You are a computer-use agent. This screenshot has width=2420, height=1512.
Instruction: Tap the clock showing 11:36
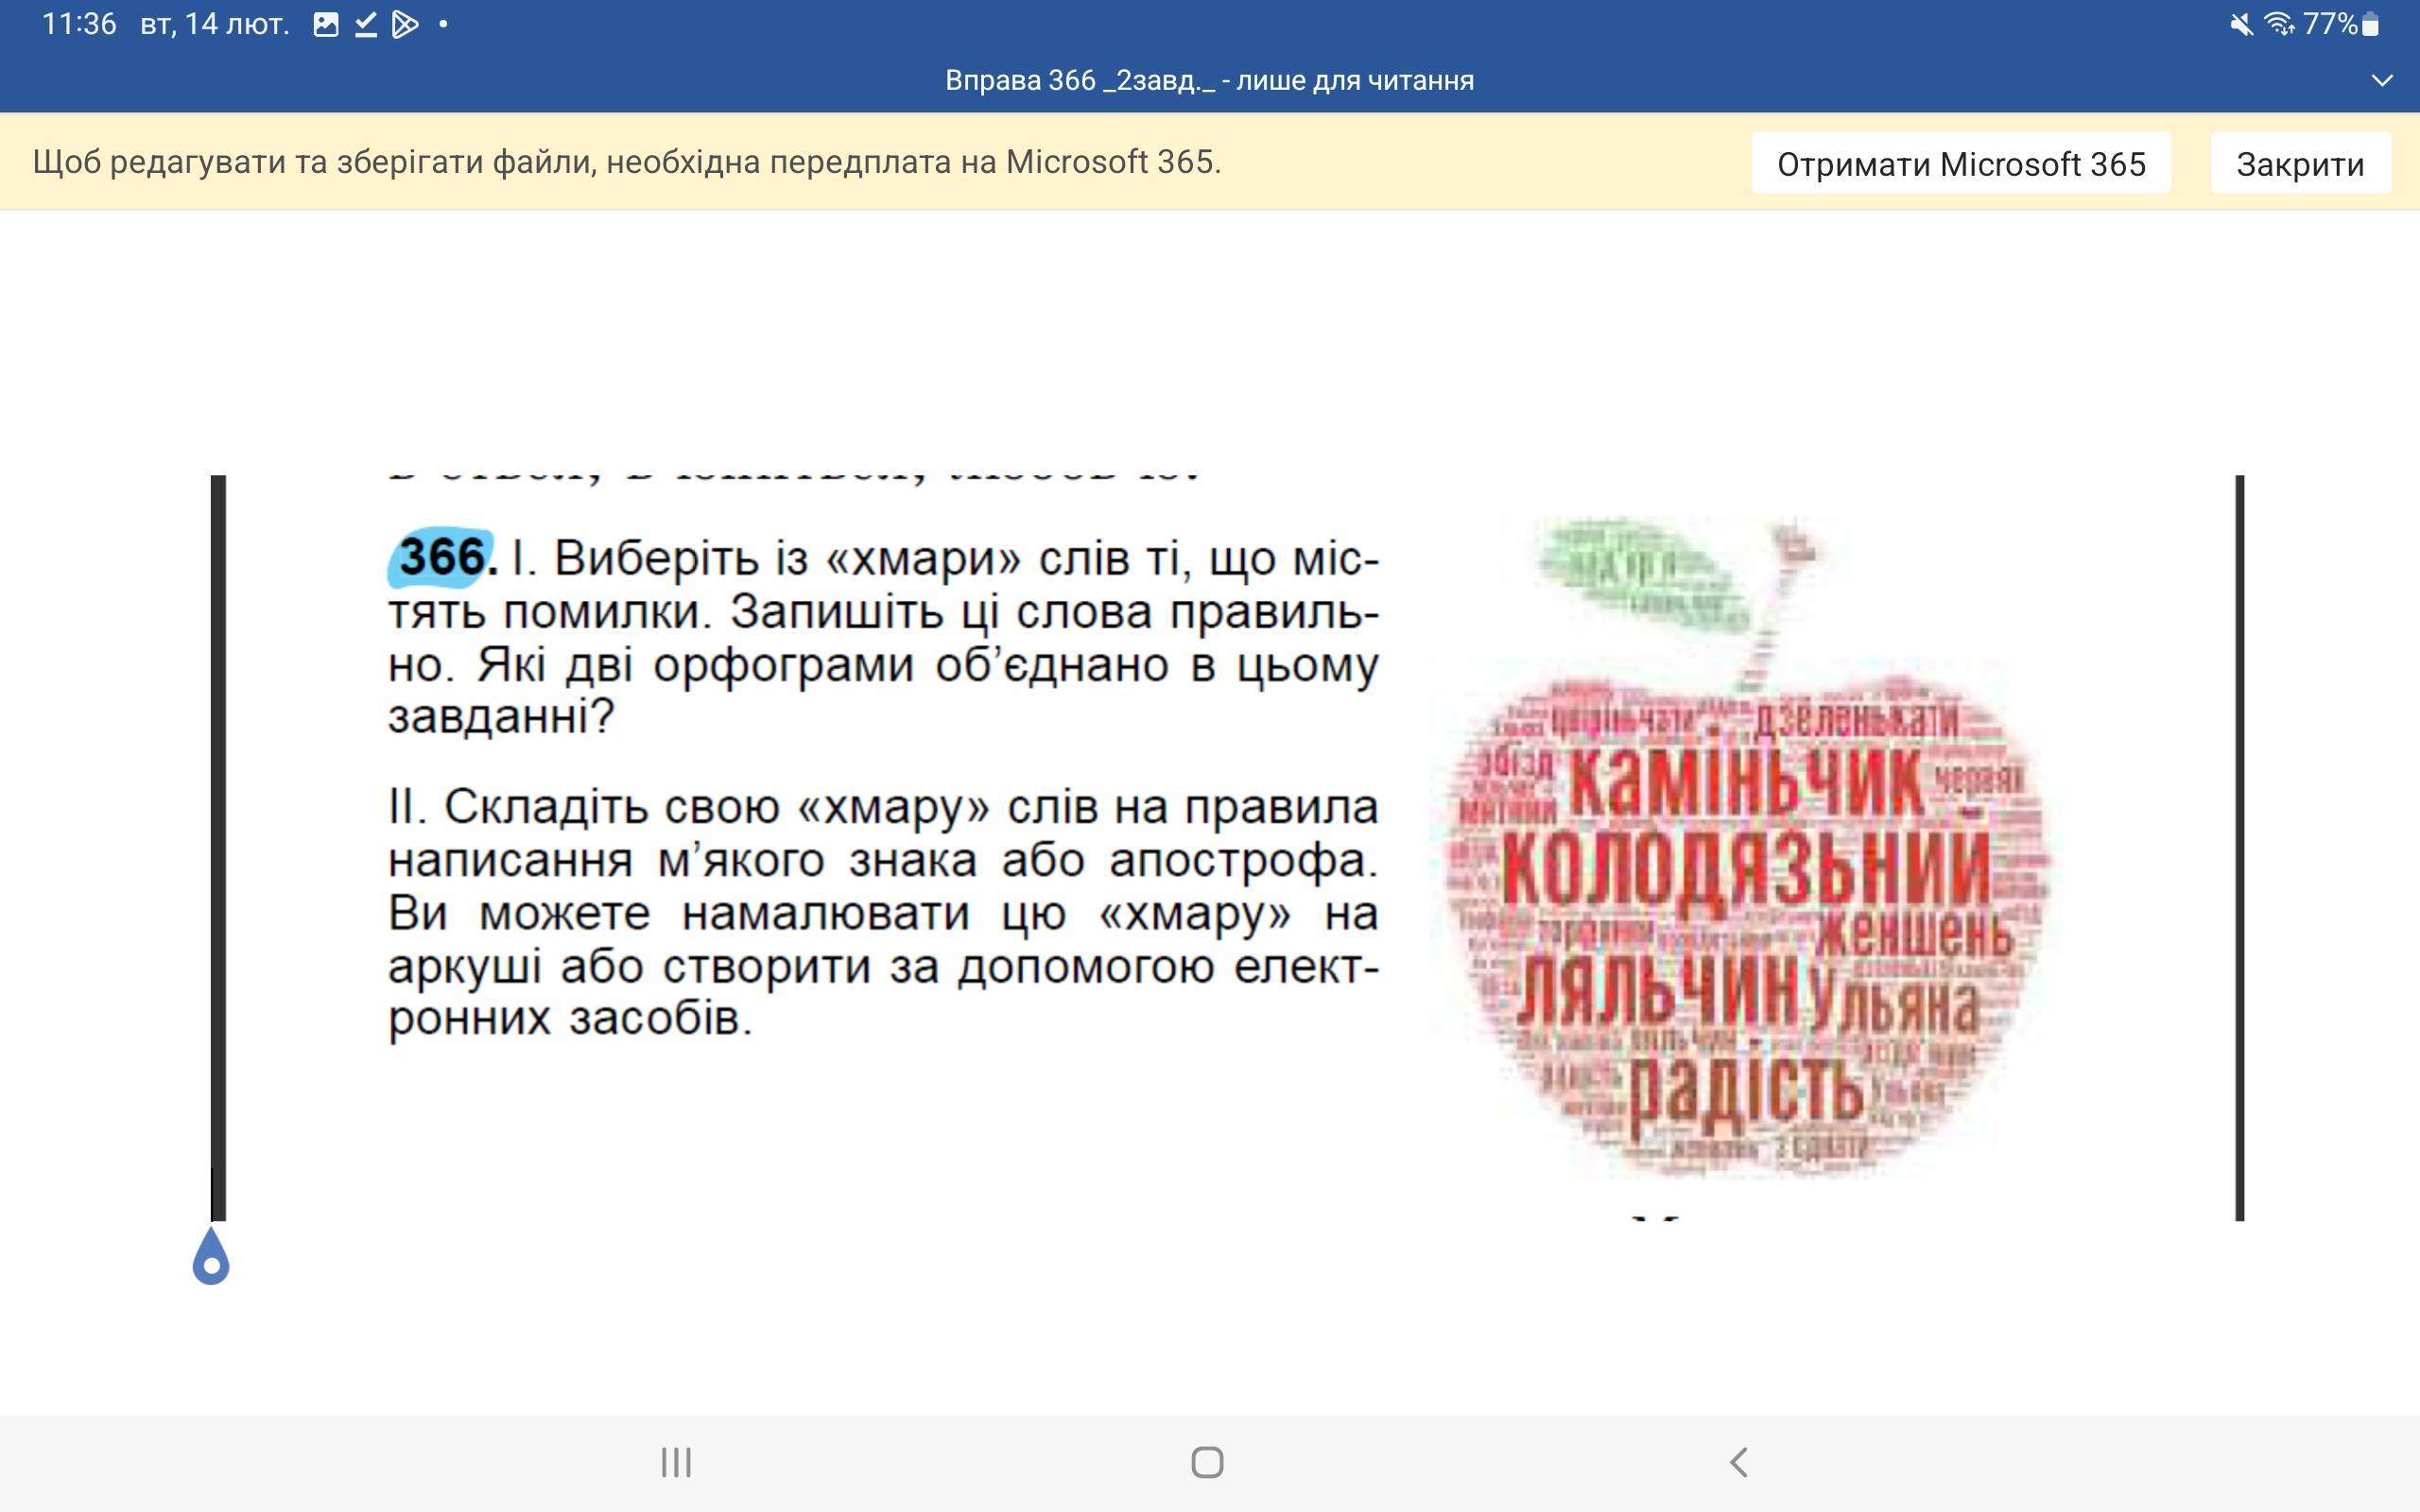pos(79,24)
